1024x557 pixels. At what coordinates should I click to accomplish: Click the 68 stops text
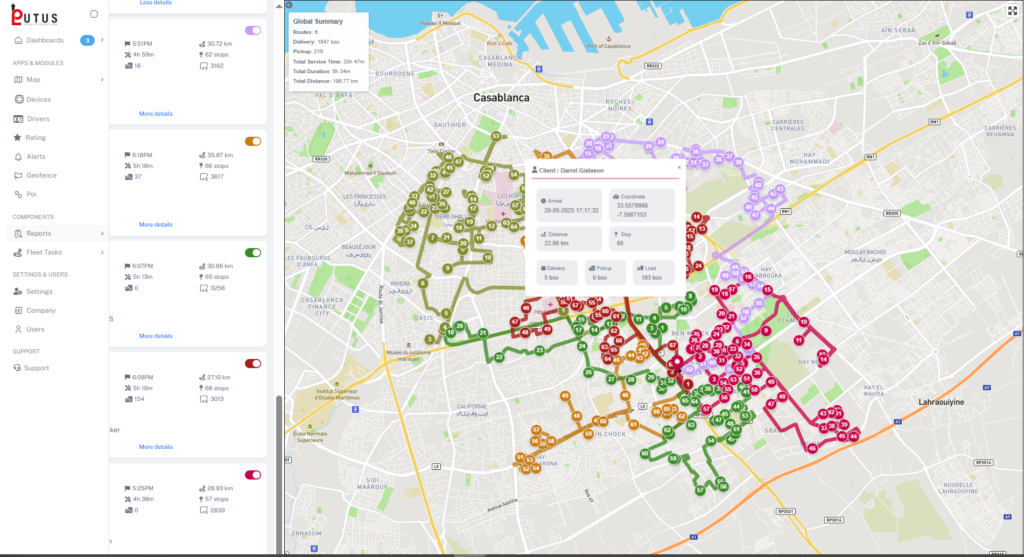(217, 389)
